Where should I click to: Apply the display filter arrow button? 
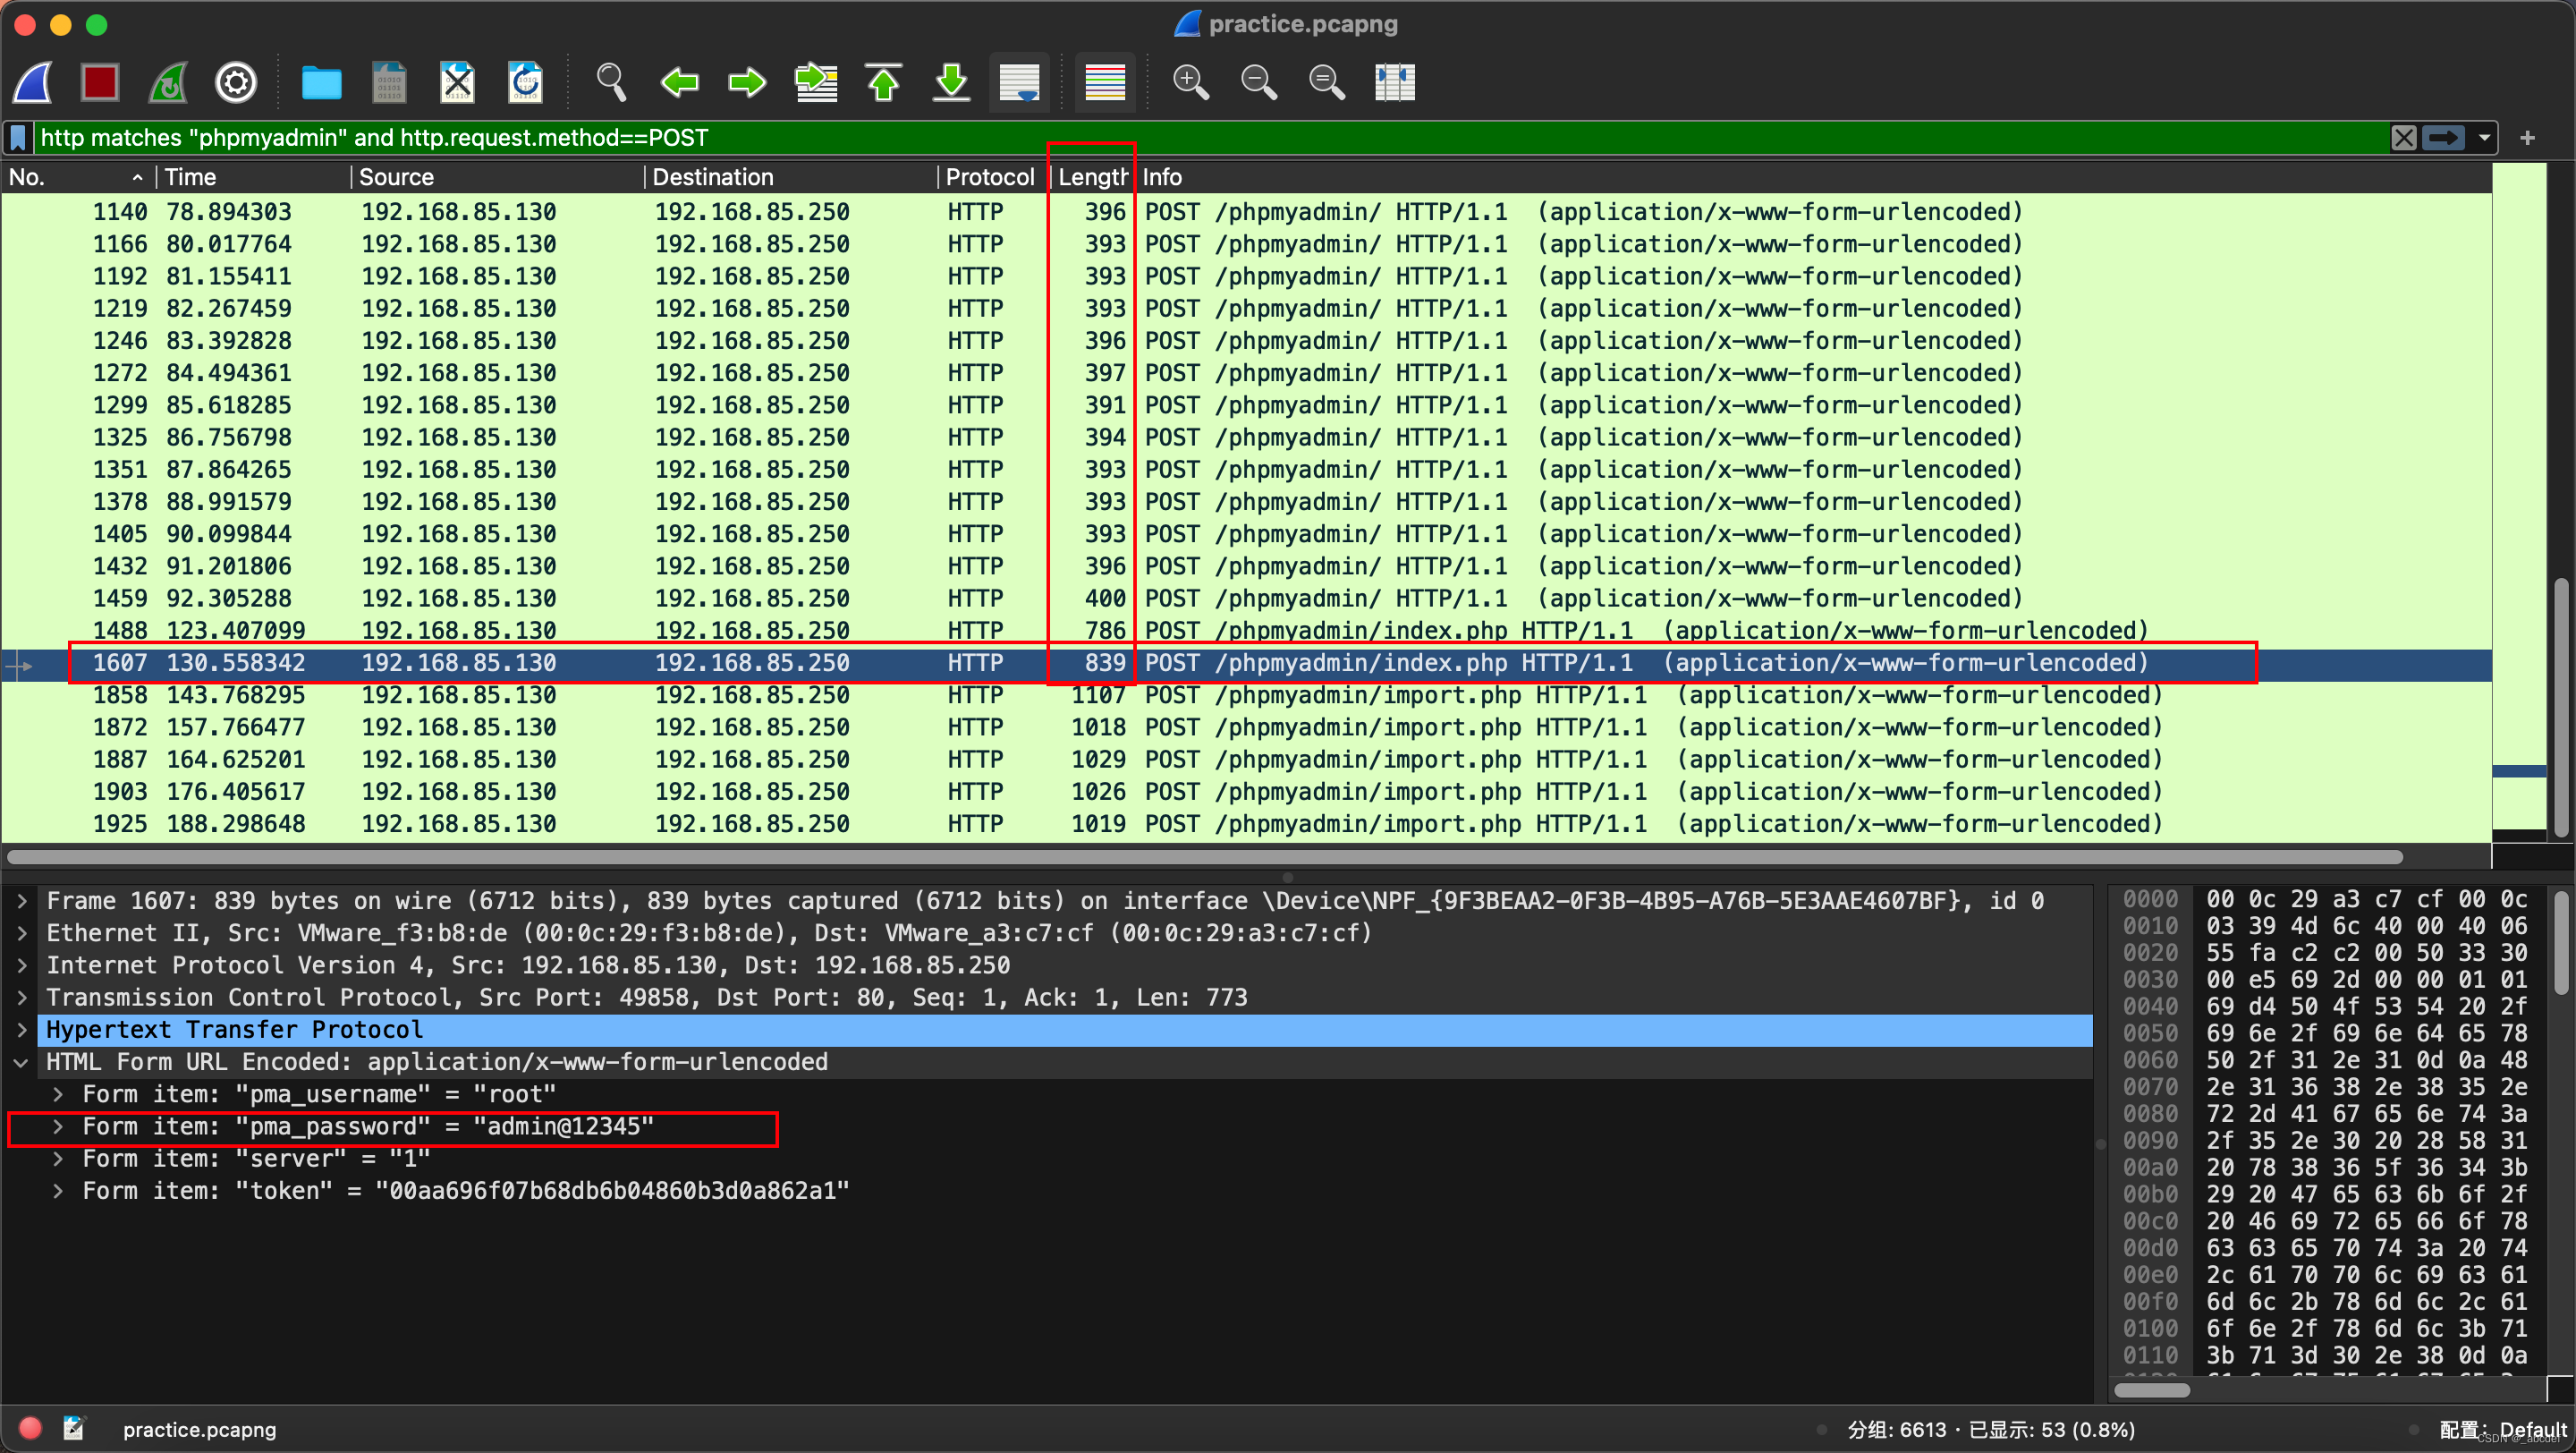2444,138
